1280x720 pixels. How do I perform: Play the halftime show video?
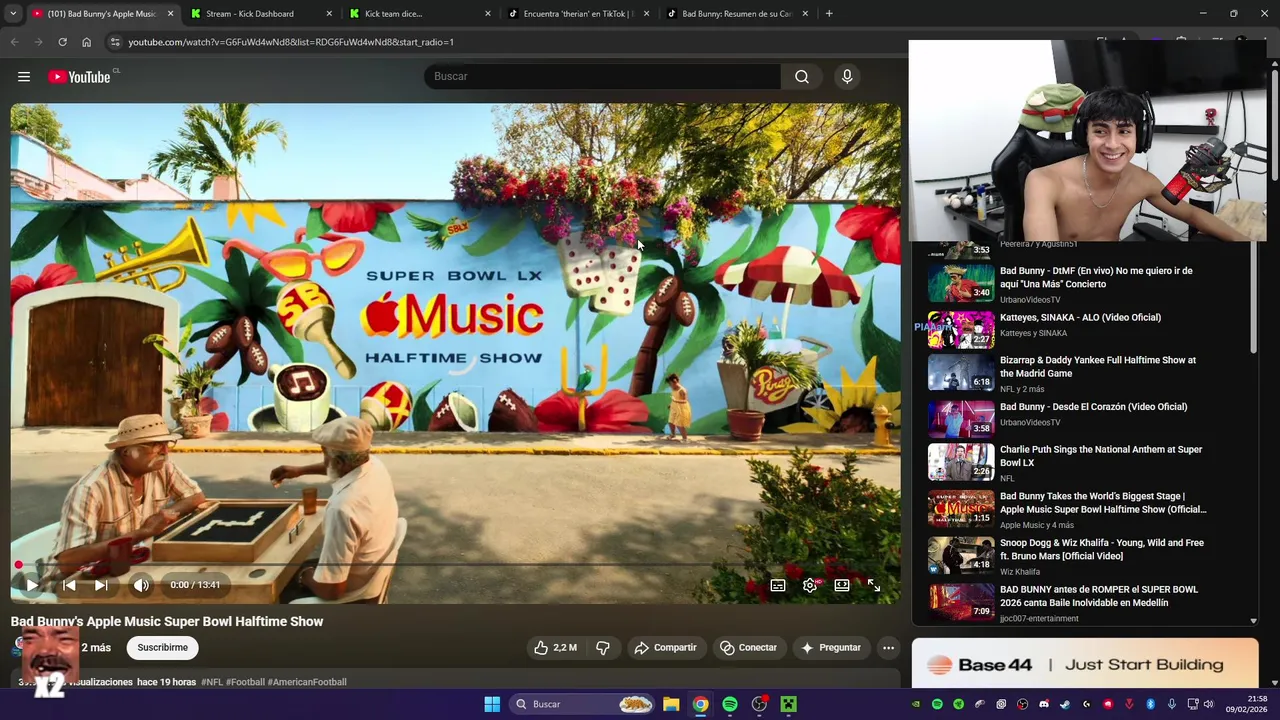[32, 585]
